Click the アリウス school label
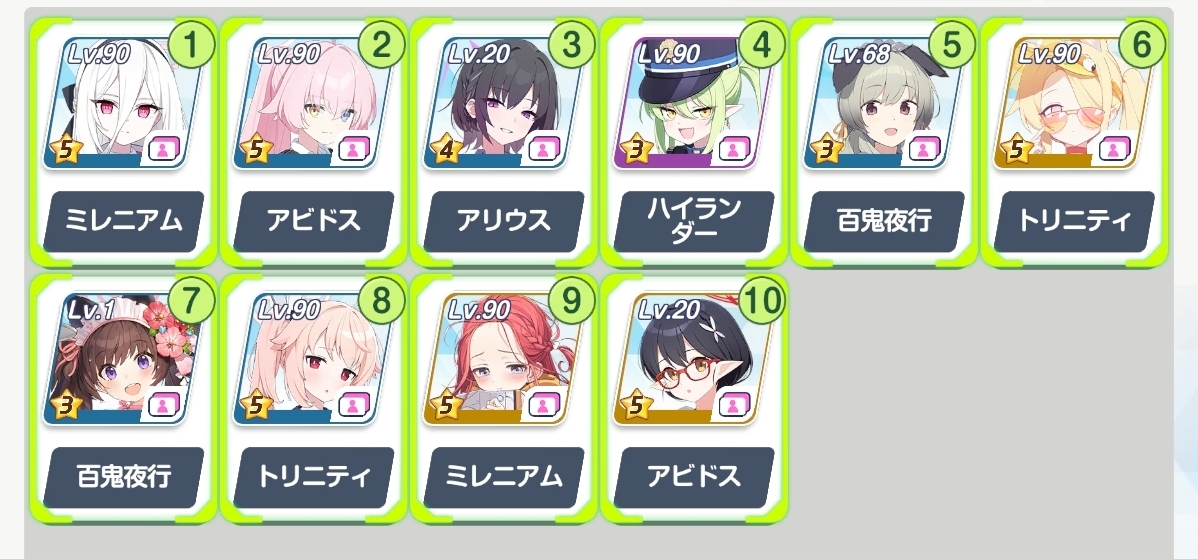 [503, 221]
